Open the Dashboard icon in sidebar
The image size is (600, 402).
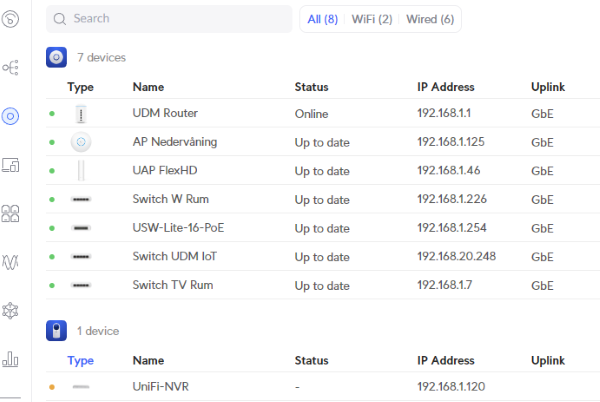click(10, 19)
